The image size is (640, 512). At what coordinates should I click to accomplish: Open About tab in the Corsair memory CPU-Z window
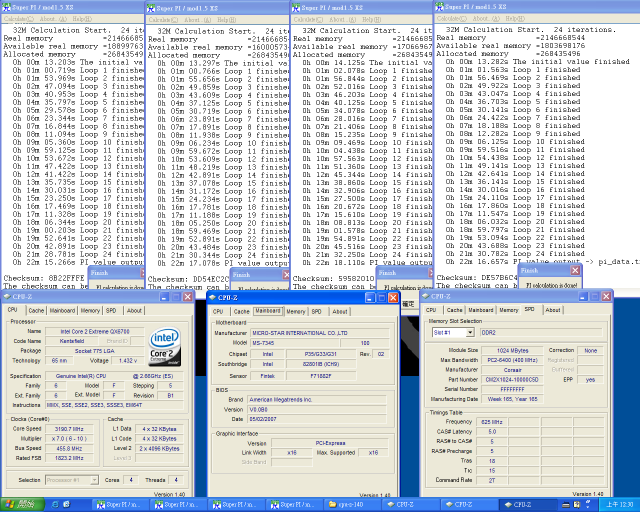pyautogui.click(x=553, y=310)
